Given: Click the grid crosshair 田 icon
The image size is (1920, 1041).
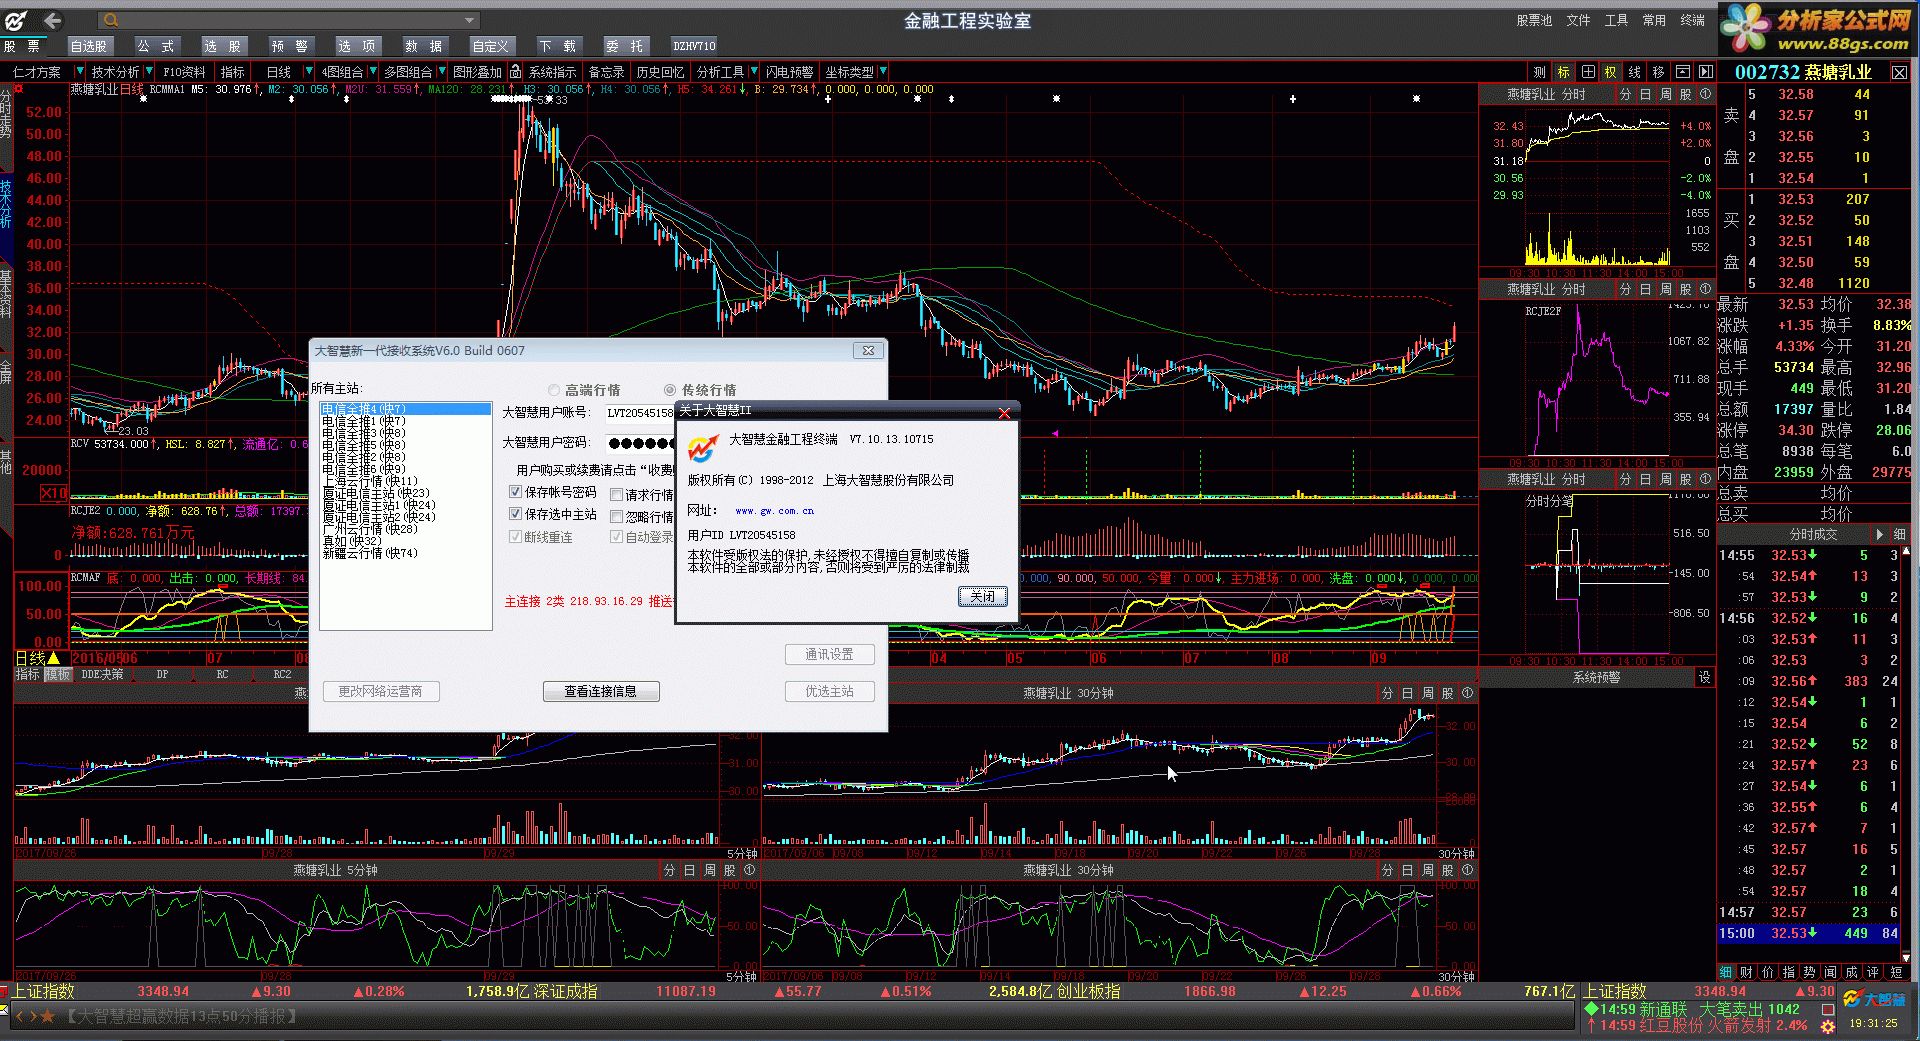Looking at the screenshot, I should click(x=1587, y=72).
